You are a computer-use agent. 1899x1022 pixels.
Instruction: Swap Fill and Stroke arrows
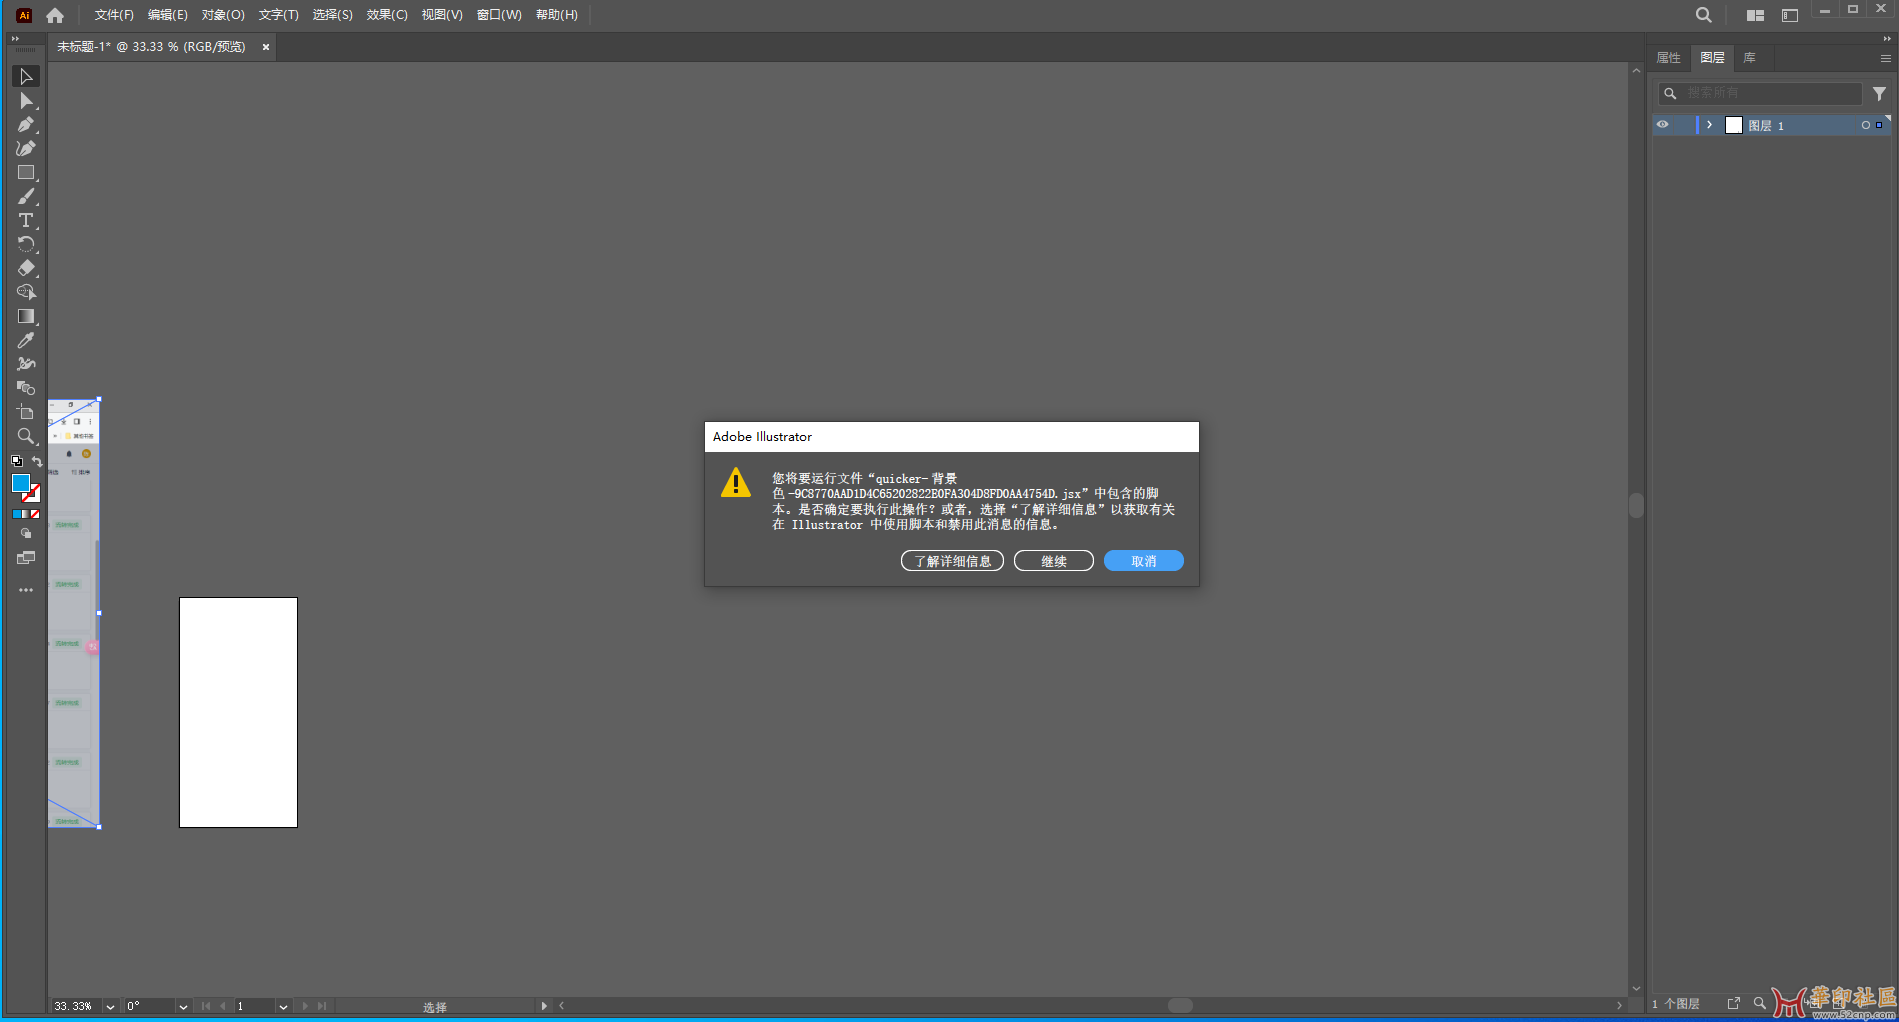tap(37, 461)
